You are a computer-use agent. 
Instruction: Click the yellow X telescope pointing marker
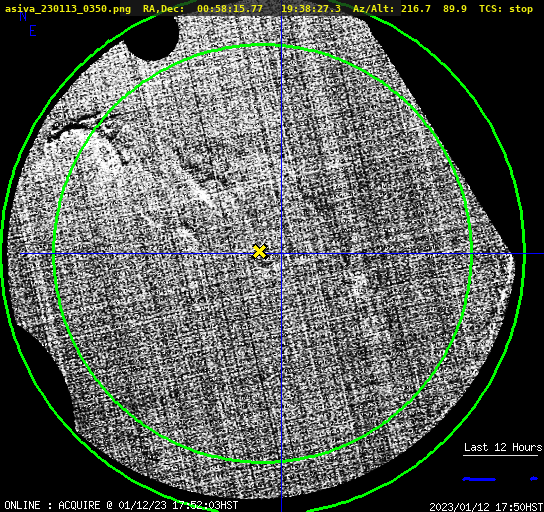coord(259,251)
